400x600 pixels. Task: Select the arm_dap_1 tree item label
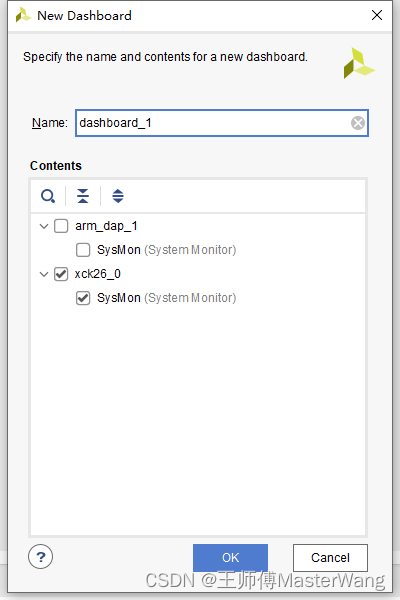tap(106, 226)
